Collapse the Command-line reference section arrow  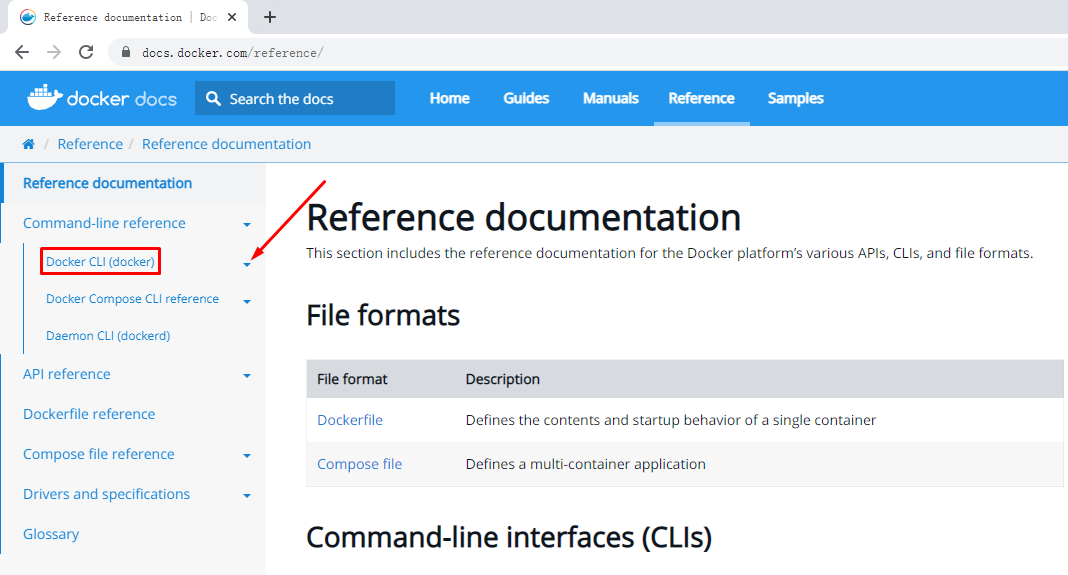pos(247,225)
